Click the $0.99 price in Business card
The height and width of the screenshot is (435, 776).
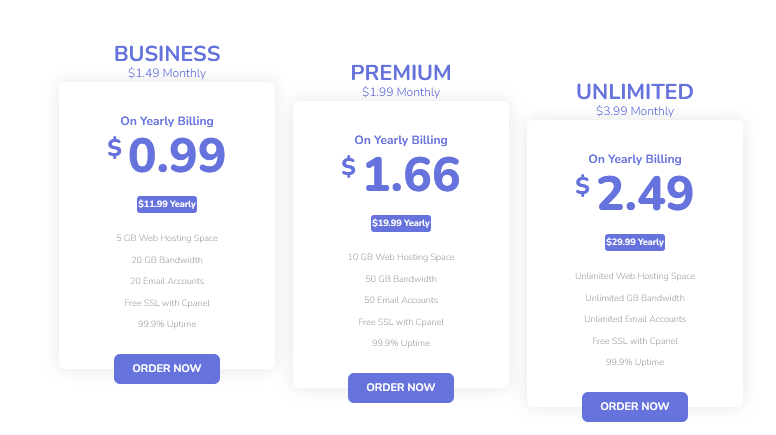click(x=167, y=156)
